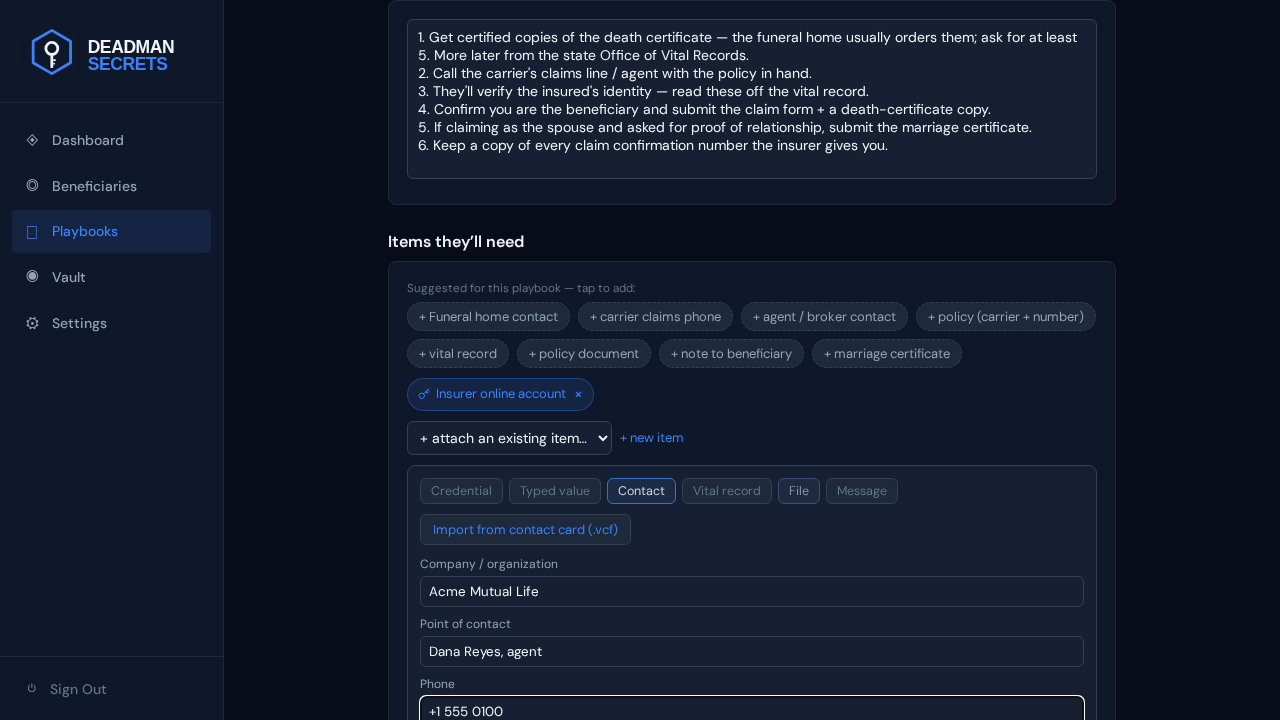Click the Company / organization field

pyautogui.click(x=752, y=591)
